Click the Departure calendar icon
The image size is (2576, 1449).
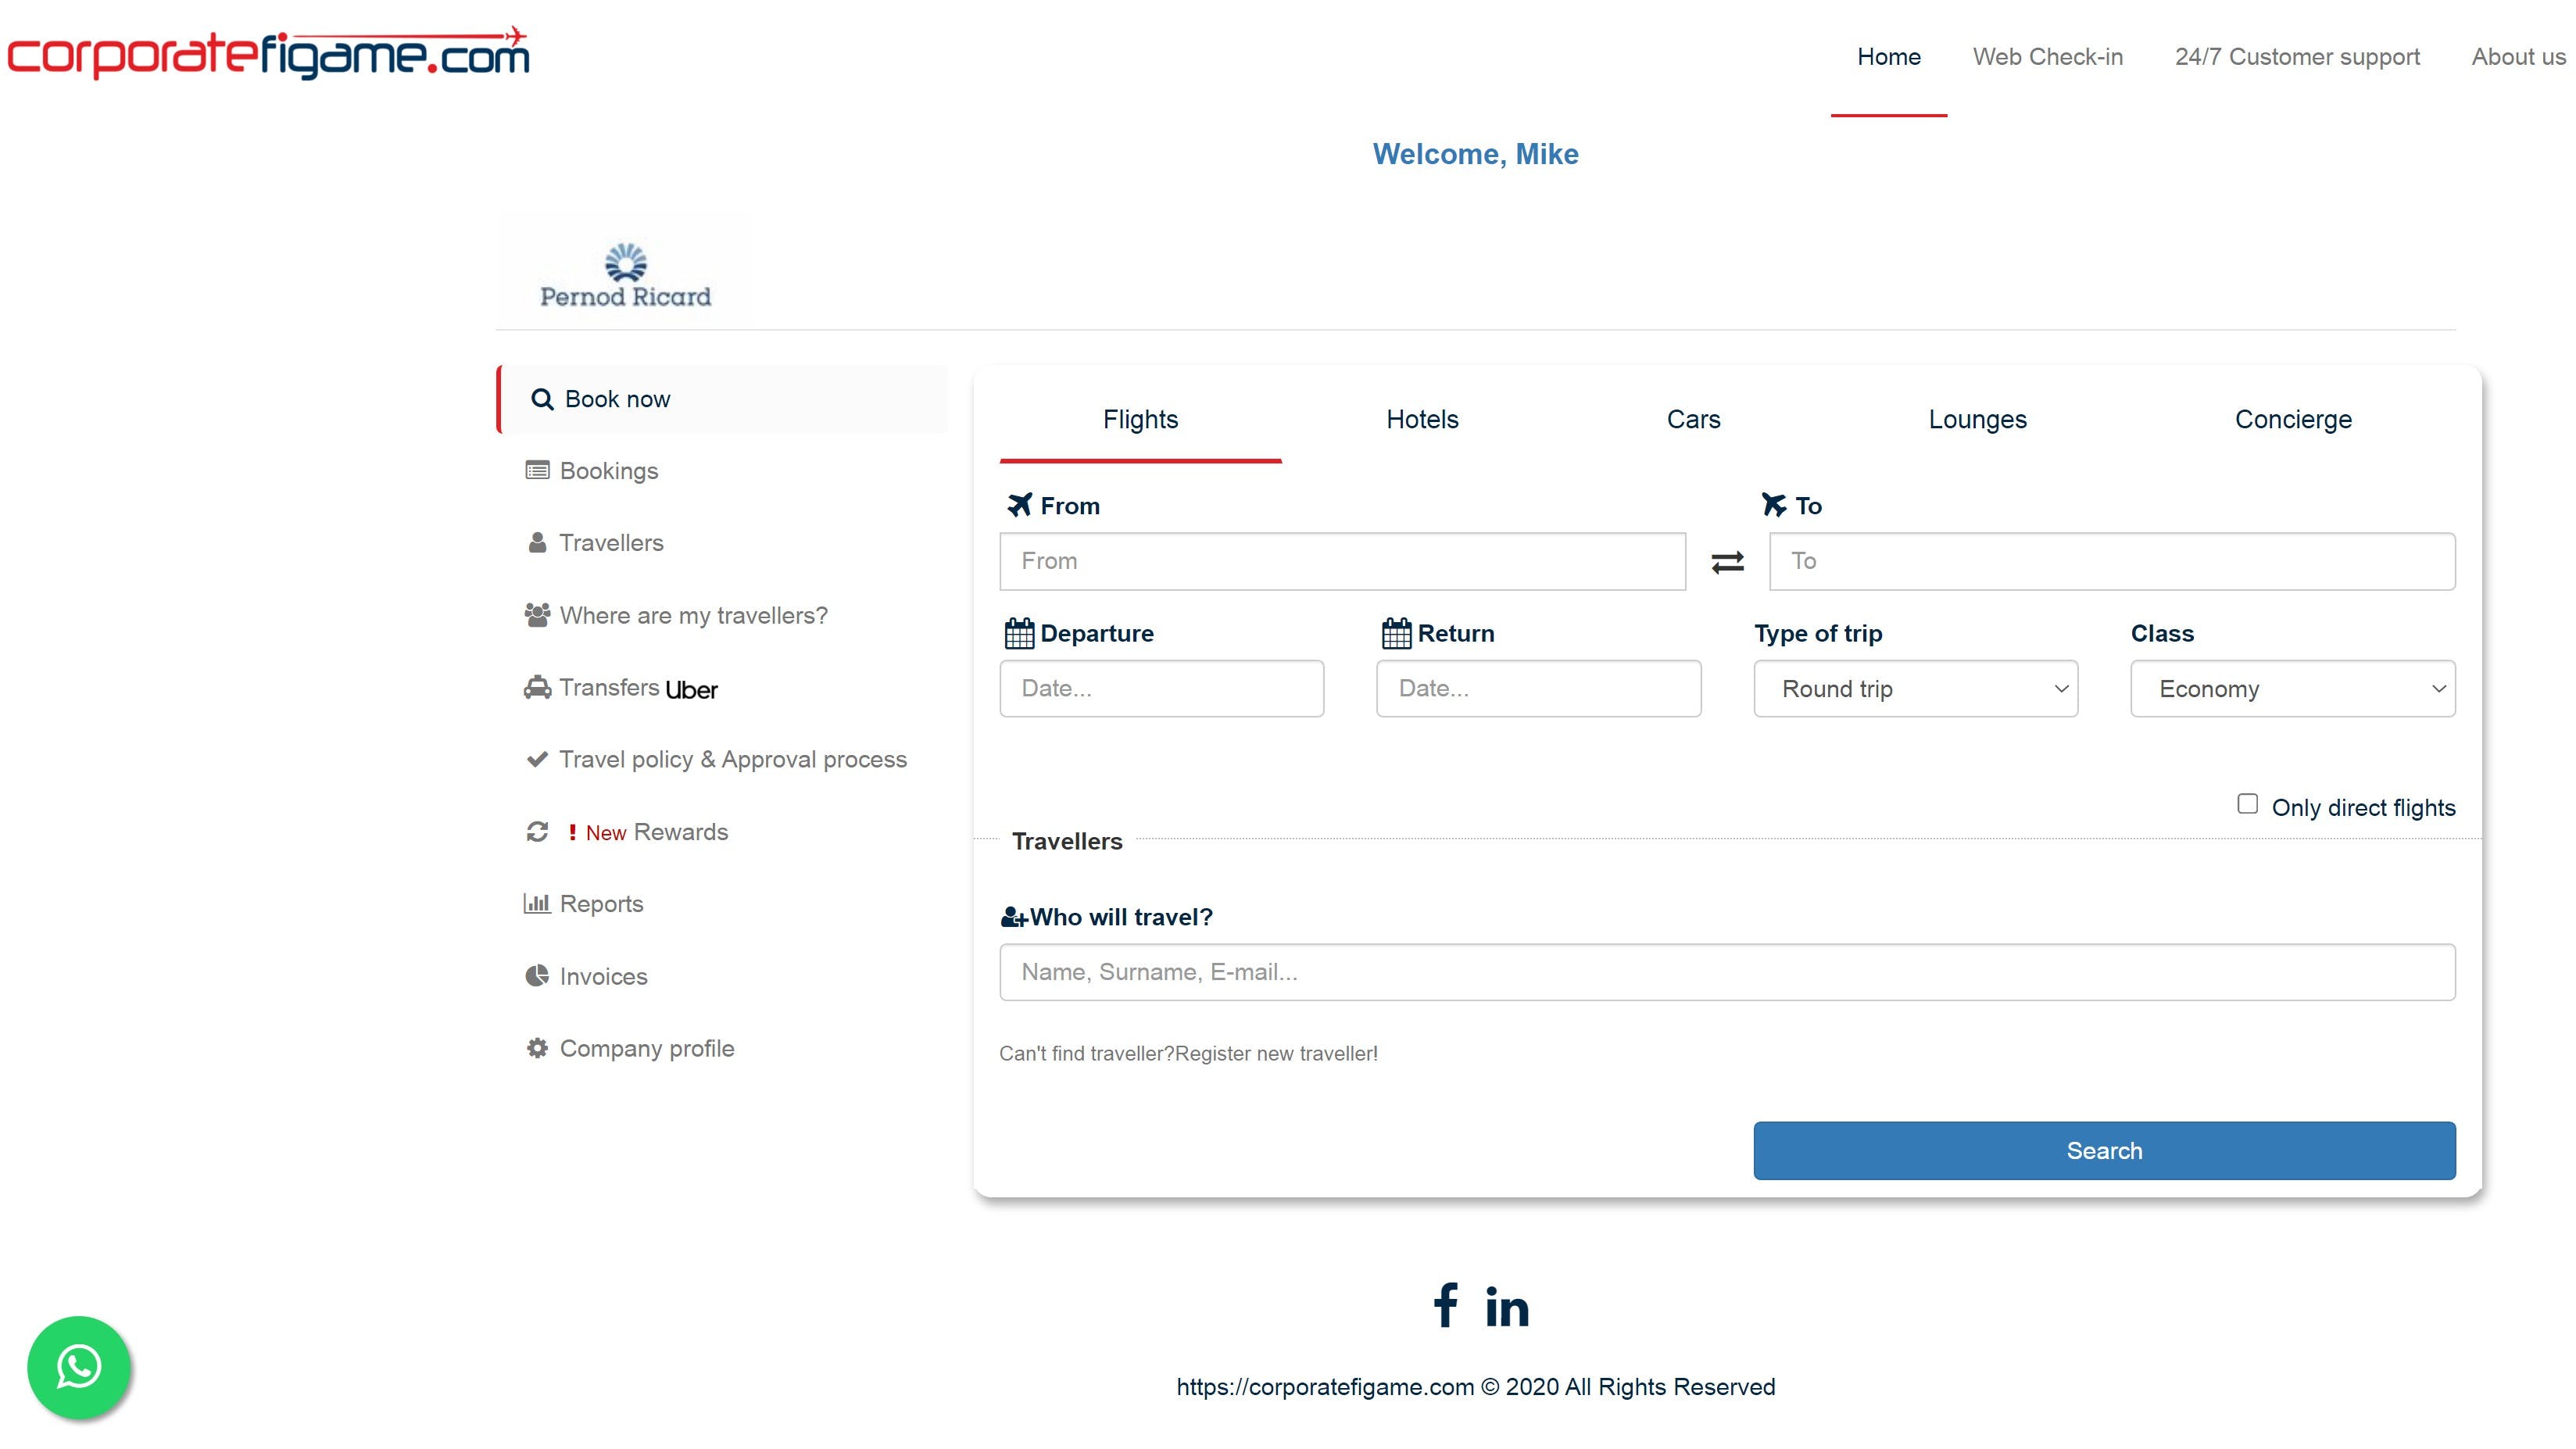click(1018, 633)
